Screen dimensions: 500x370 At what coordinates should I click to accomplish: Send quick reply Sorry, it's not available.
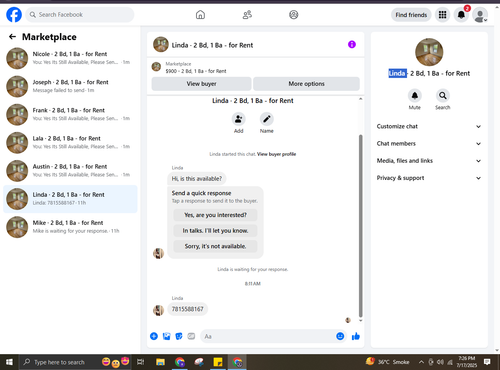click(x=215, y=246)
